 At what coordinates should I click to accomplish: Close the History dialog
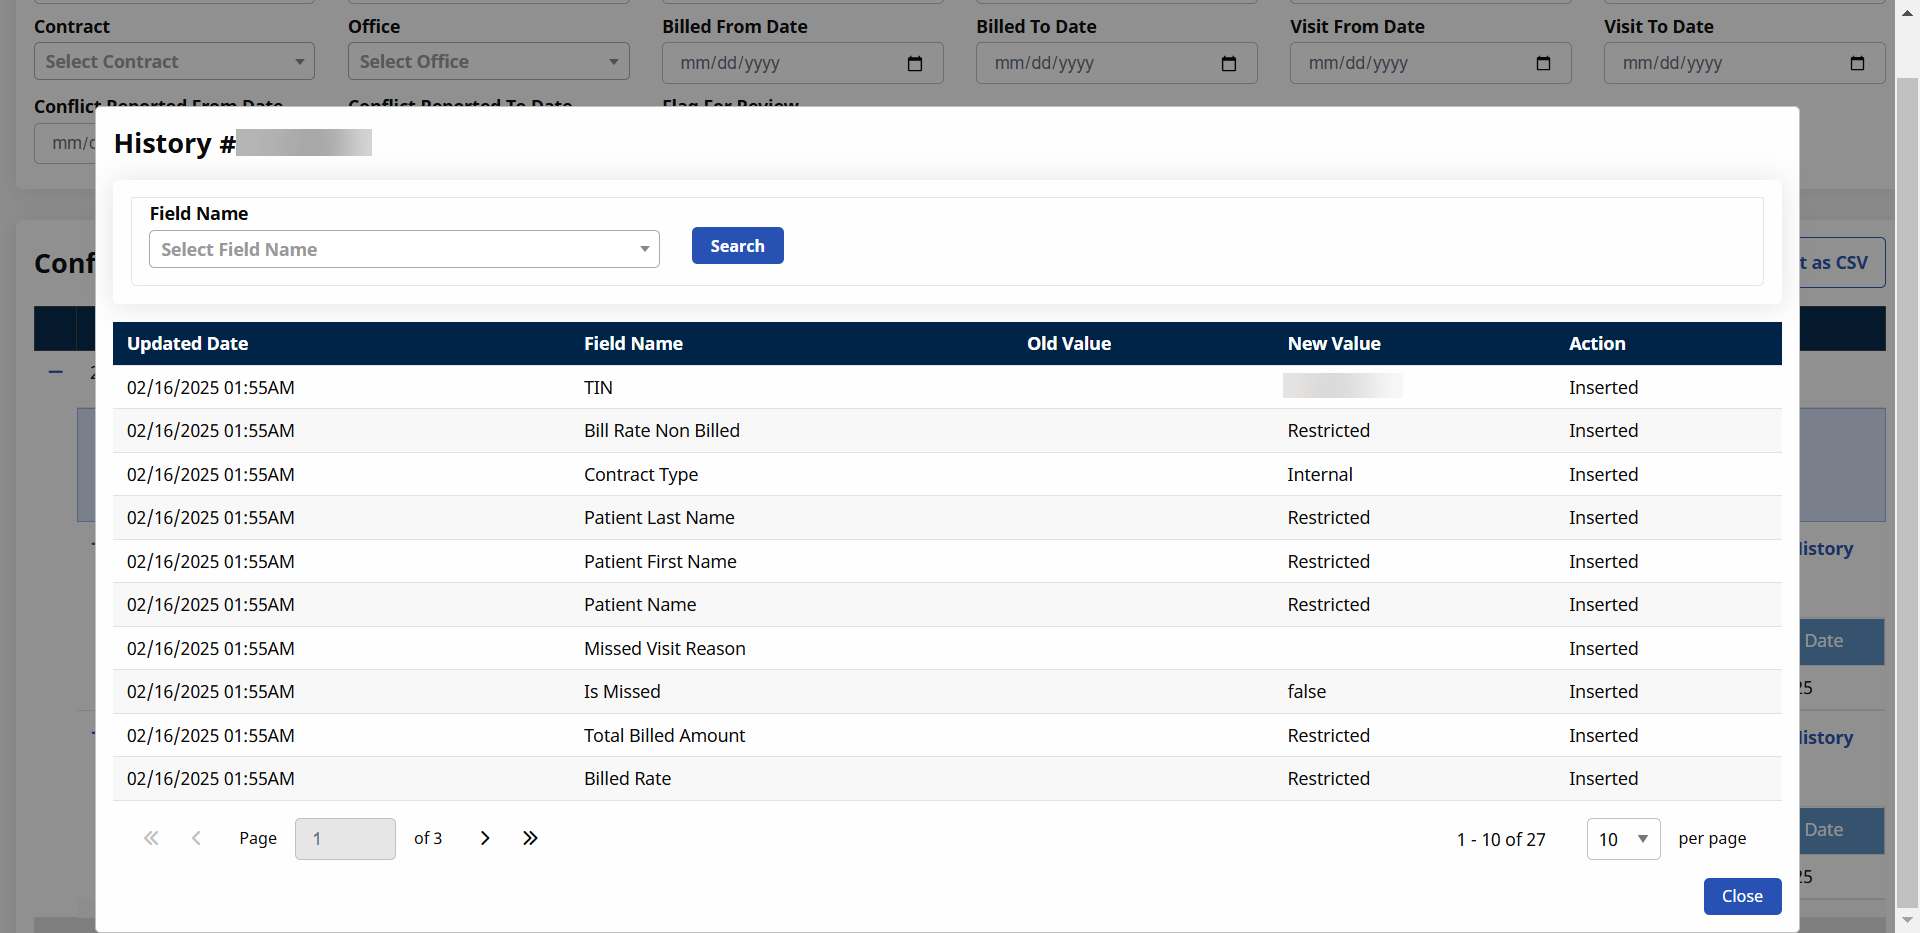coord(1741,896)
